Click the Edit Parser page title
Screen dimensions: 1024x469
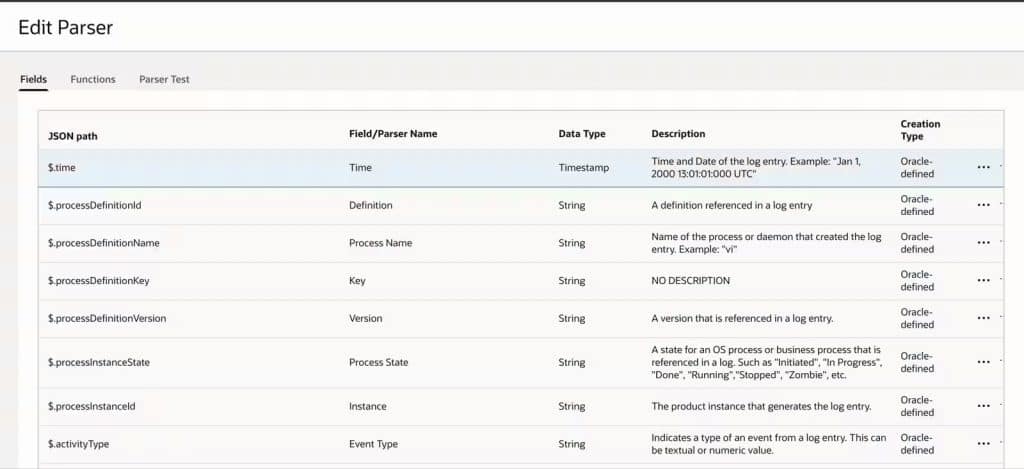tap(65, 27)
